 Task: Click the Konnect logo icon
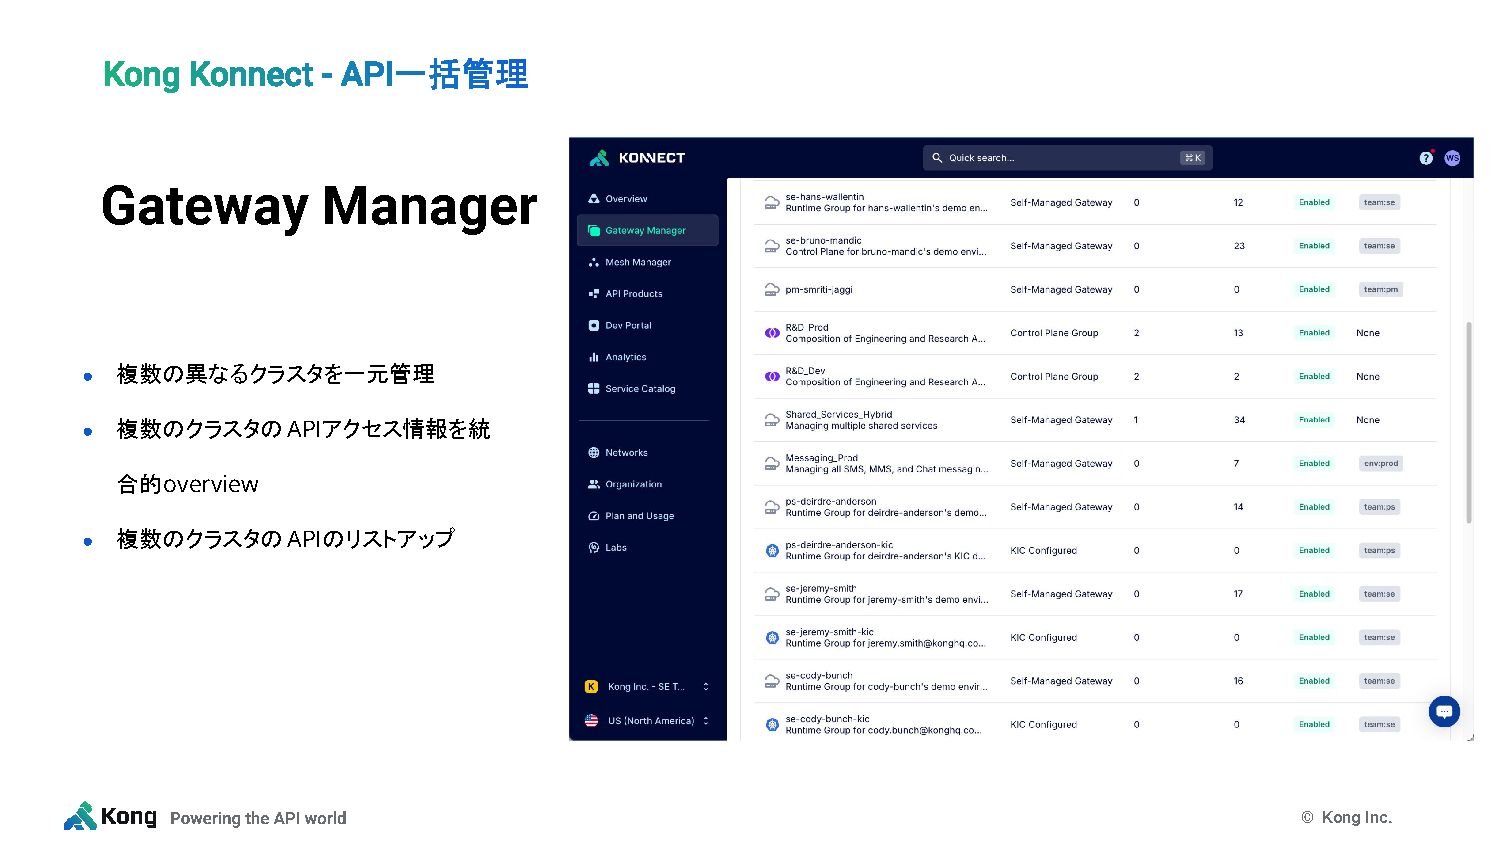coord(599,158)
